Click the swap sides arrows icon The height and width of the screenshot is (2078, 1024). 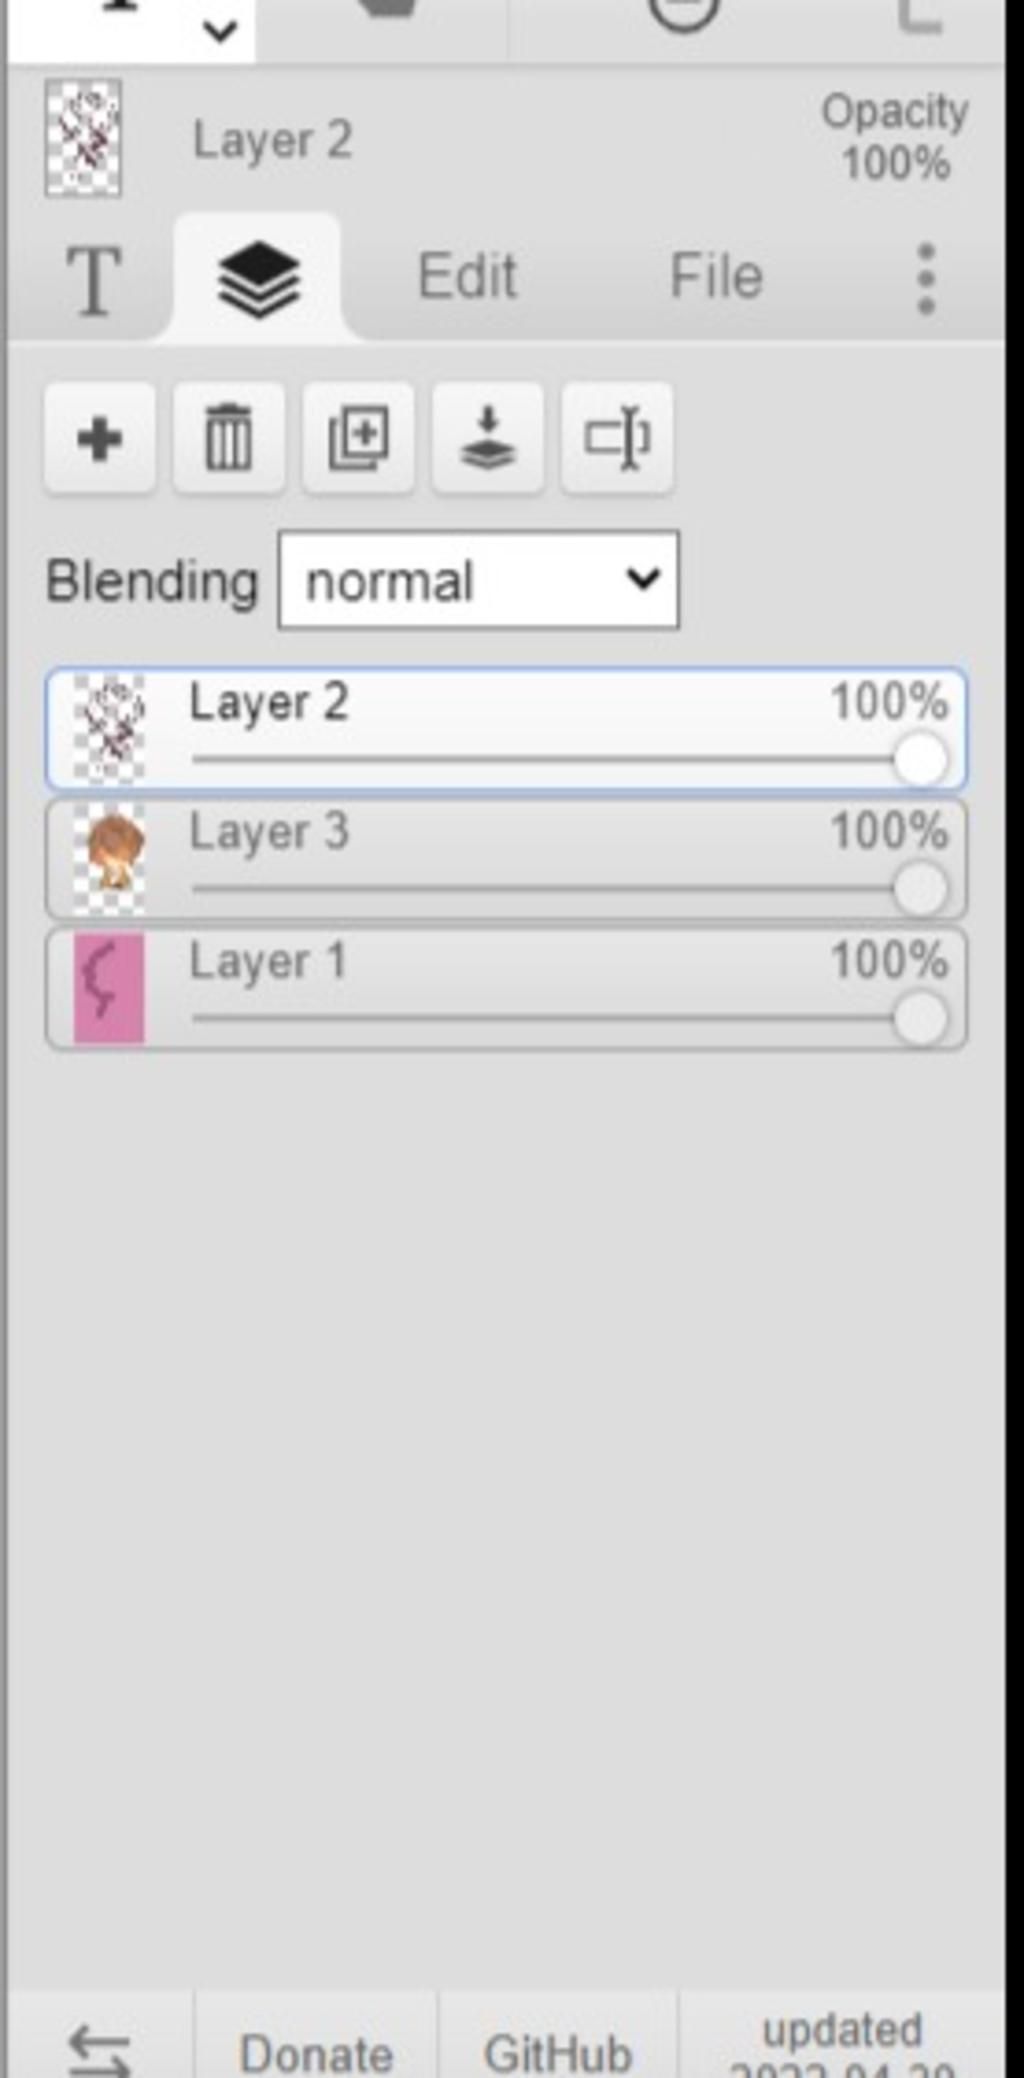100,2048
